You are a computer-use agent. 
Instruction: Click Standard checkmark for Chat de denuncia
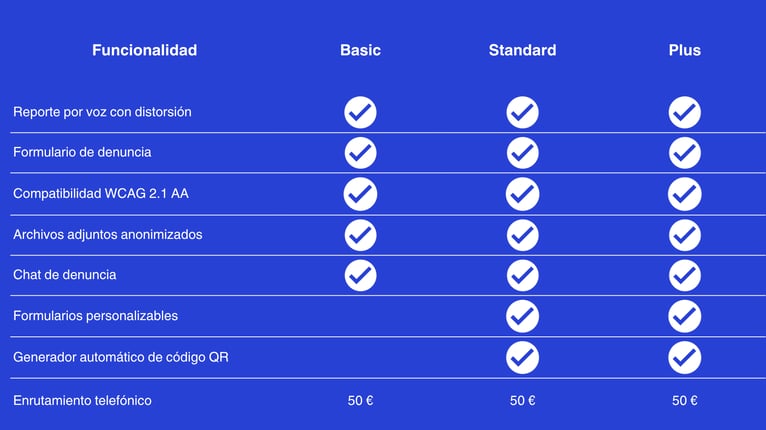522,275
